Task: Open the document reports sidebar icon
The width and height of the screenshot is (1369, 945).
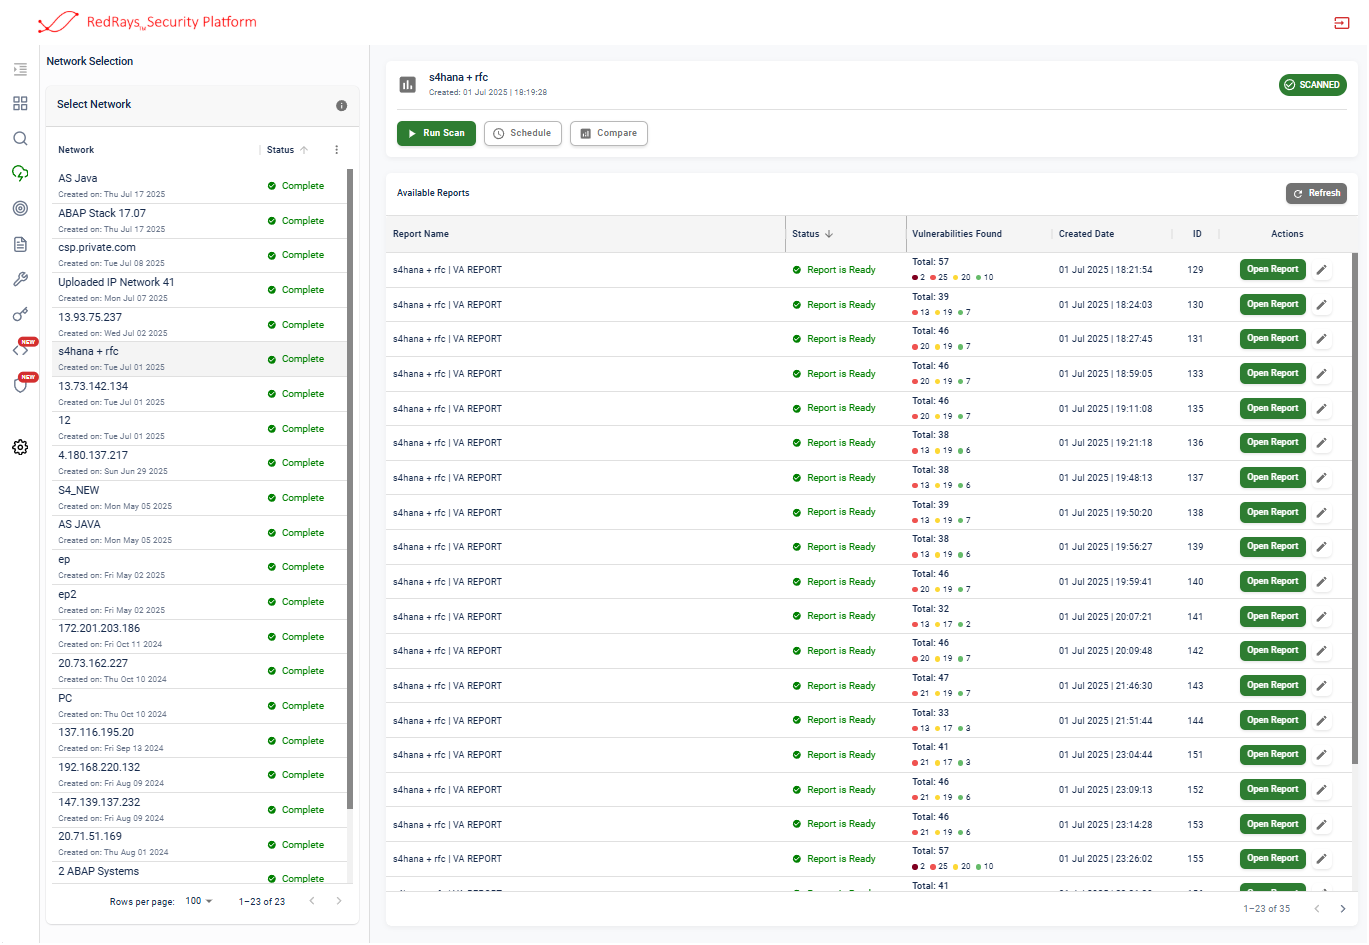Action: click(20, 244)
